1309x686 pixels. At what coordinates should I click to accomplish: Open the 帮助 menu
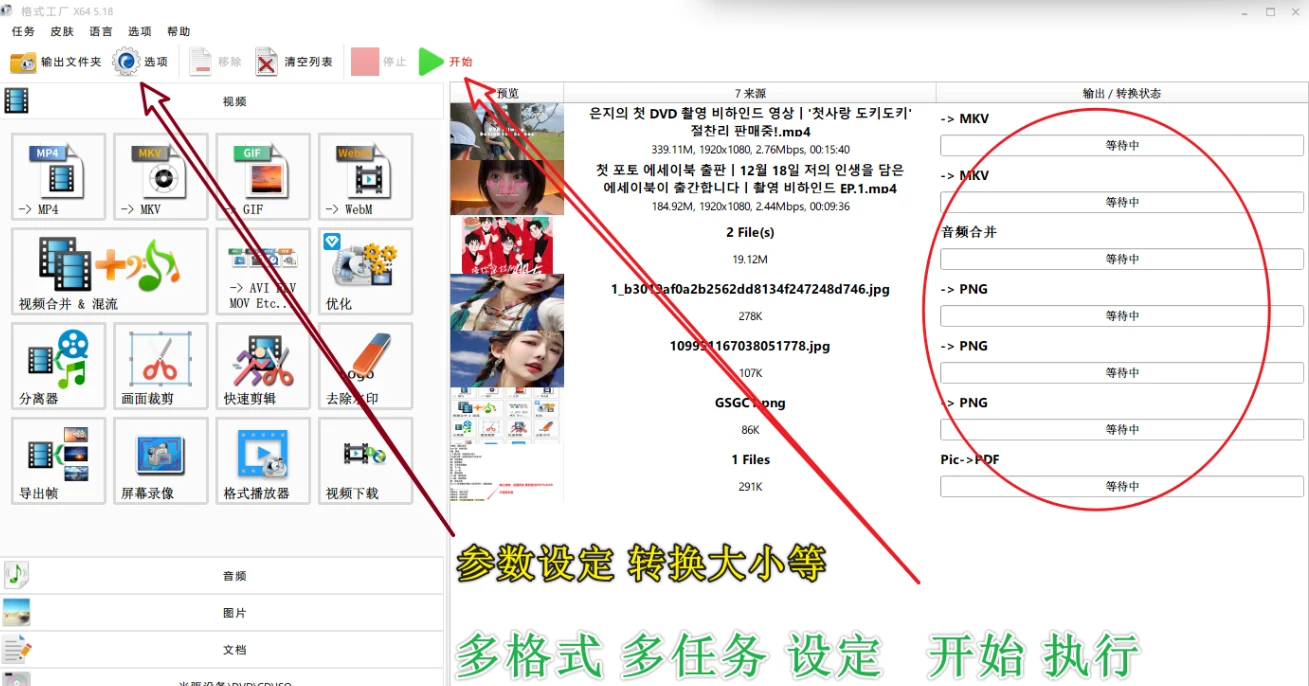pos(179,32)
